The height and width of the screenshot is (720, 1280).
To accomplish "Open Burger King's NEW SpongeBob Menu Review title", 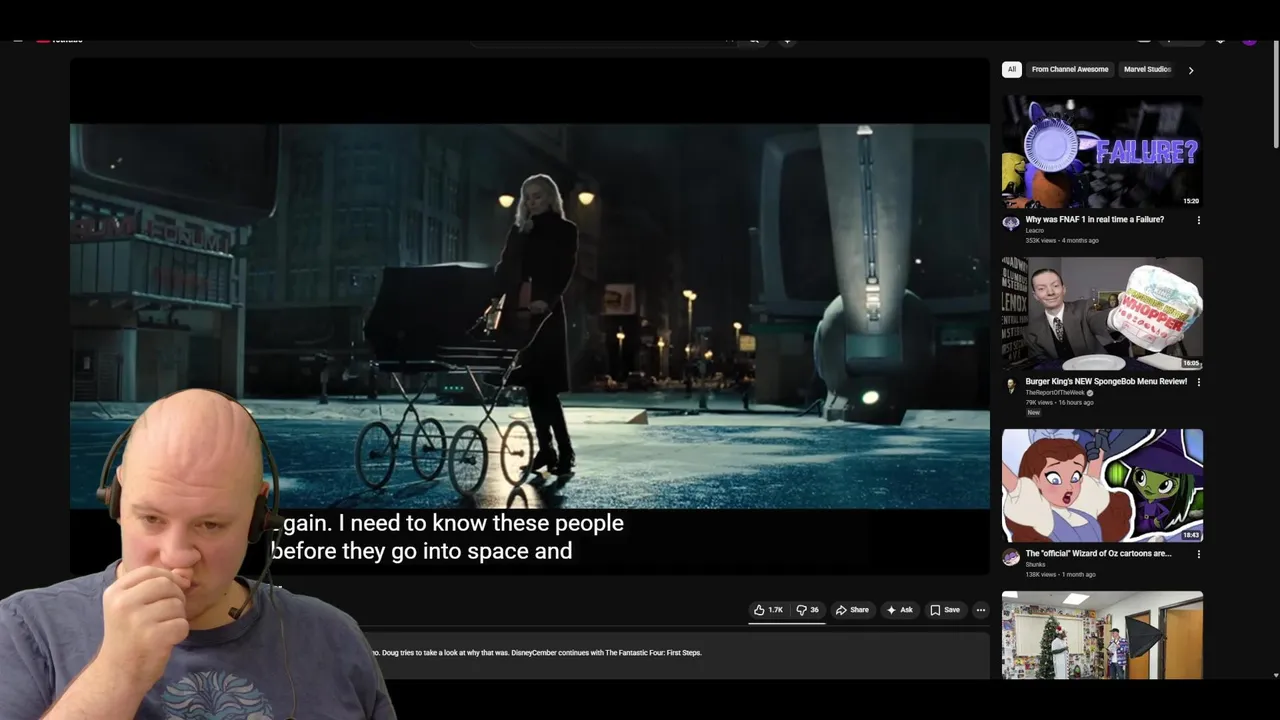I will [x=1106, y=381].
